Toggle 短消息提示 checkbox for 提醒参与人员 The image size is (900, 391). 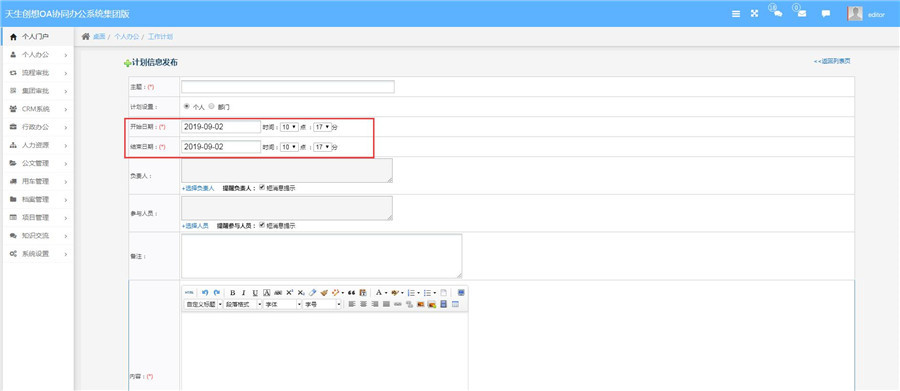pos(262,225)
